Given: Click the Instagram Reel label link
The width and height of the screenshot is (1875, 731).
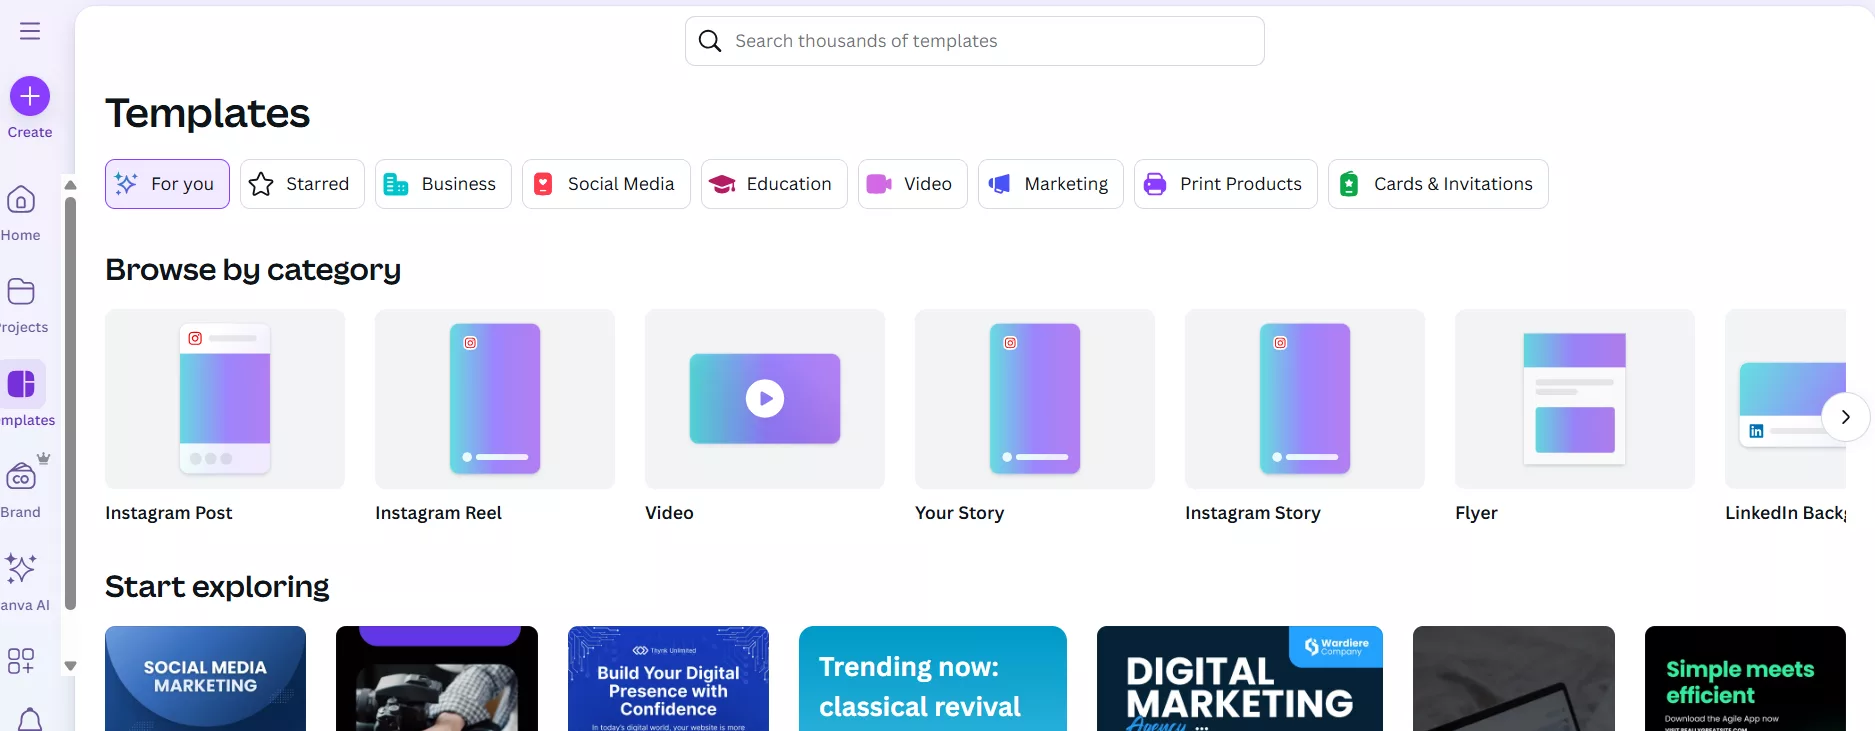Looking at the screenshot, I should click(439, 513).
